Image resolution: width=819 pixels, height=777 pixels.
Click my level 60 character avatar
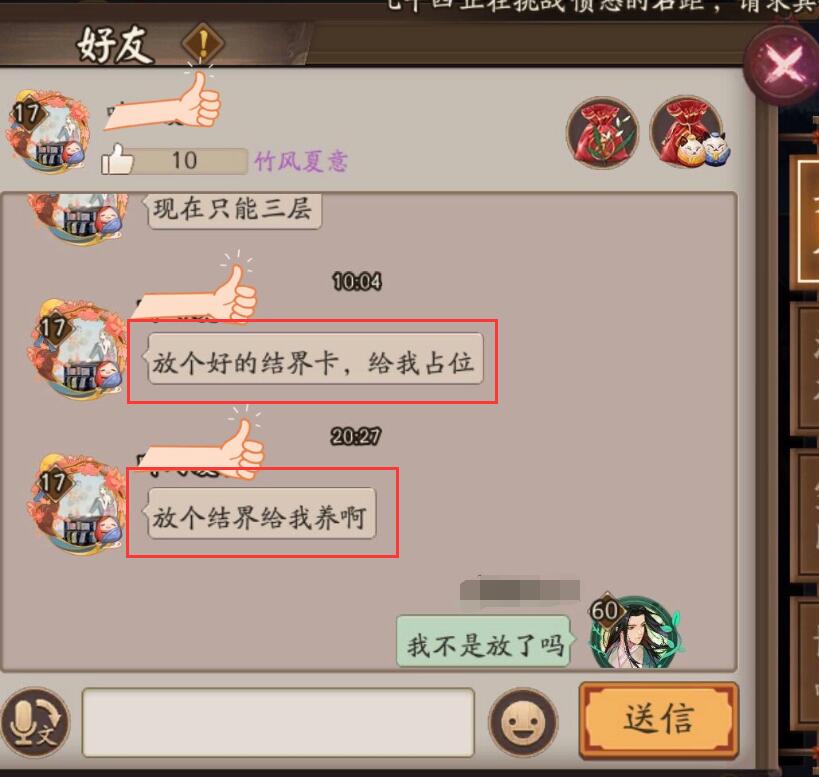pyautogui.click(x=634, y=632)
